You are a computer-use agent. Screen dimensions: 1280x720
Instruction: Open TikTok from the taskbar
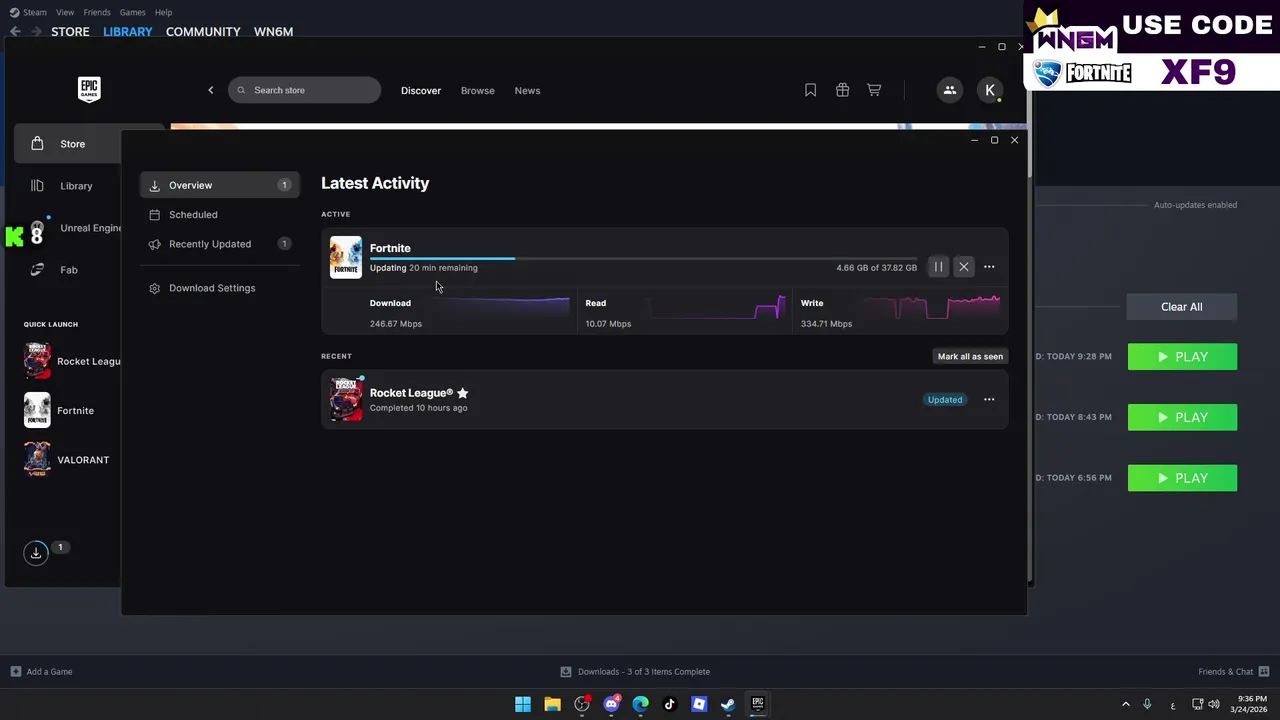(x=670, y=704)
